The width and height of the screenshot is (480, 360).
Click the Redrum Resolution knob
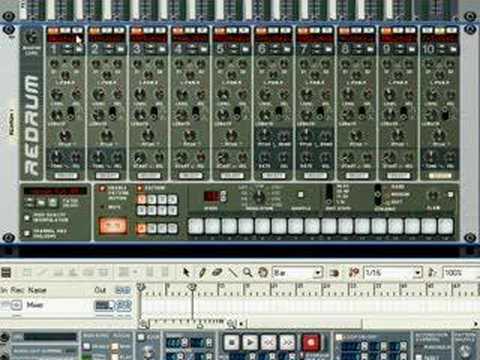click(x=259, y=197)
